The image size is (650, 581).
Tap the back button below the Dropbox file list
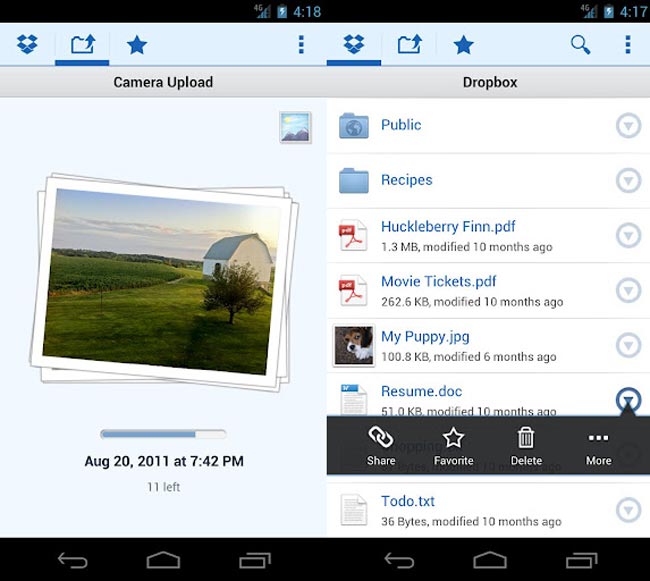(399, 560)
